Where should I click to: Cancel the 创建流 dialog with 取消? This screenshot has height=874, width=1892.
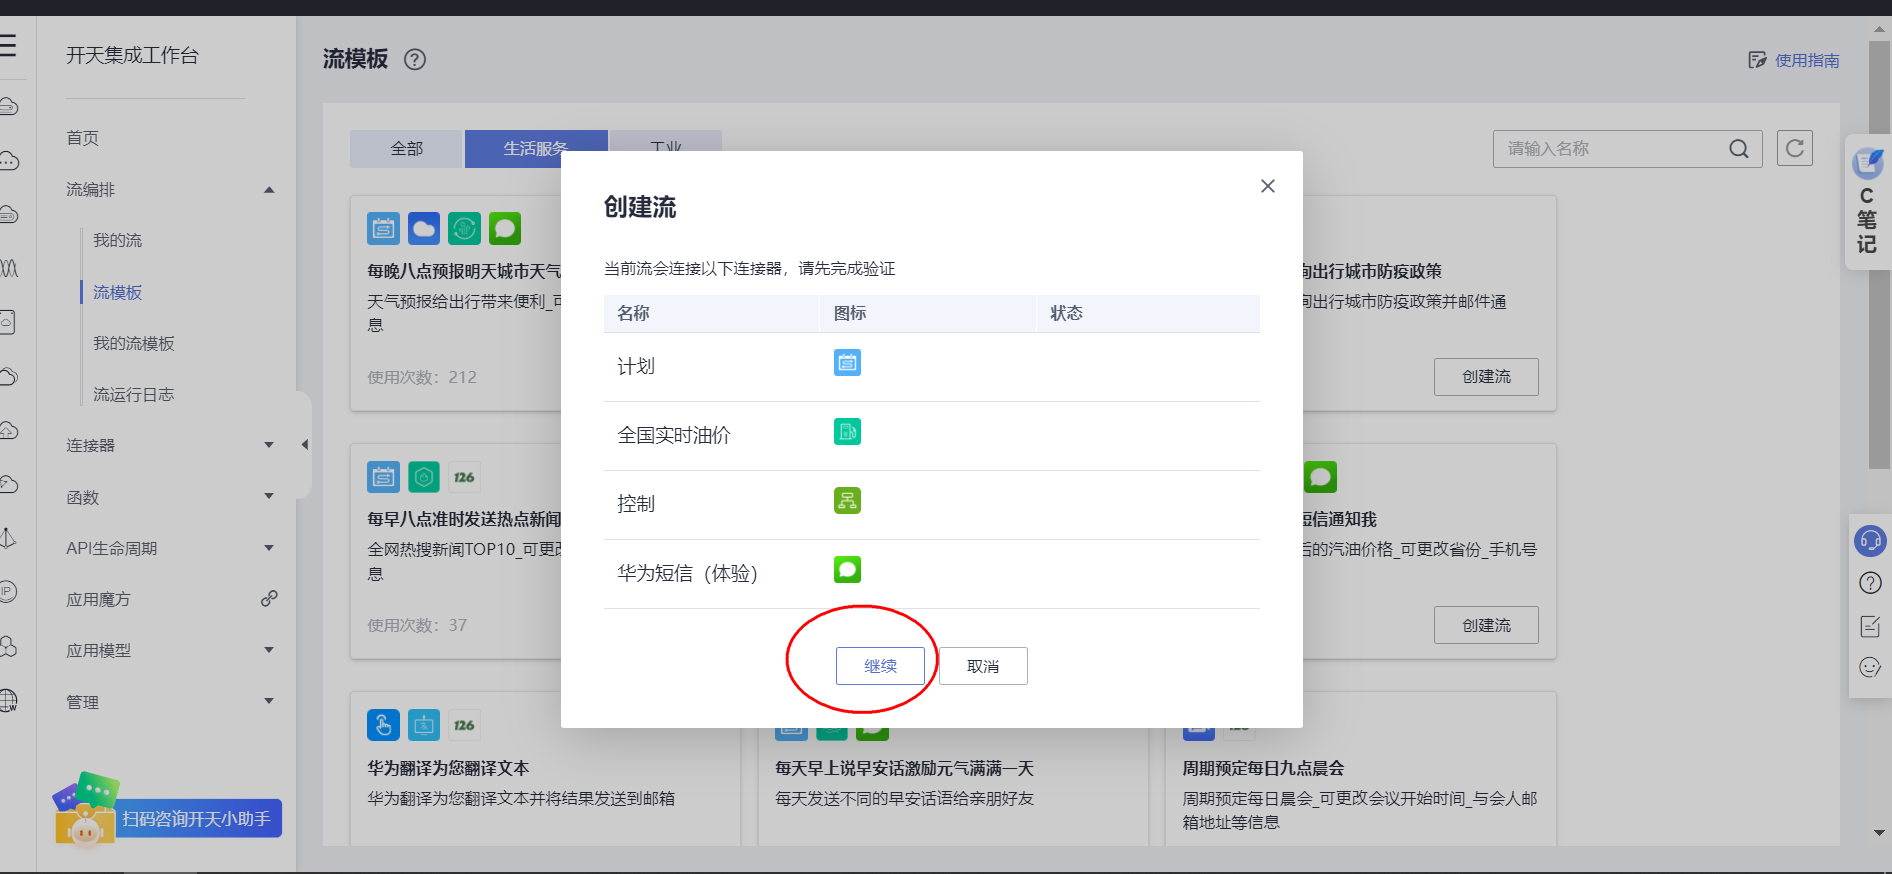983,666
